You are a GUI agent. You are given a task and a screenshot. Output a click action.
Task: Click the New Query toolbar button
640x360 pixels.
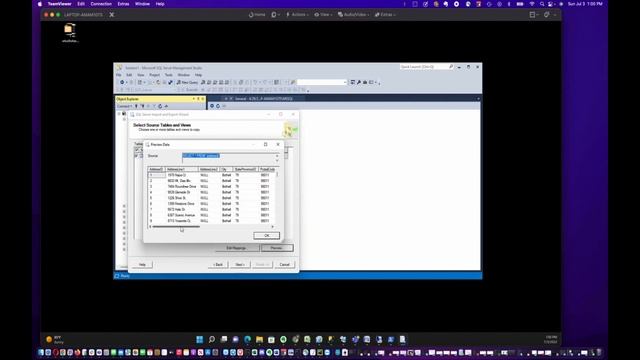click(187, 82)
